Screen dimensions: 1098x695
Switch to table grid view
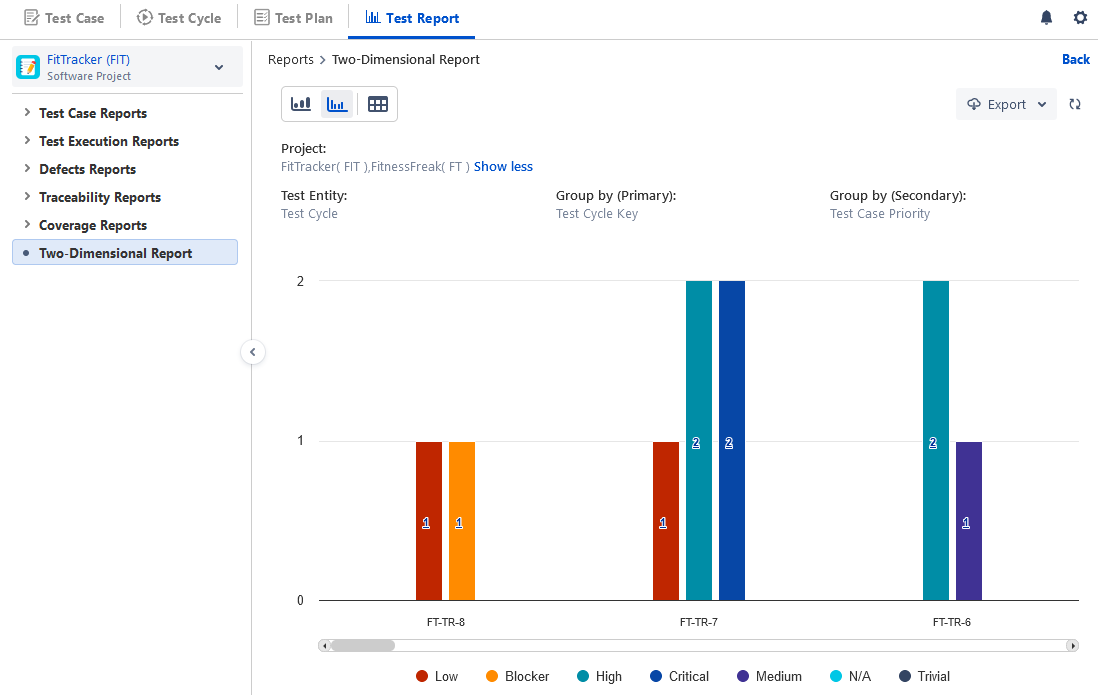[377, 104]
